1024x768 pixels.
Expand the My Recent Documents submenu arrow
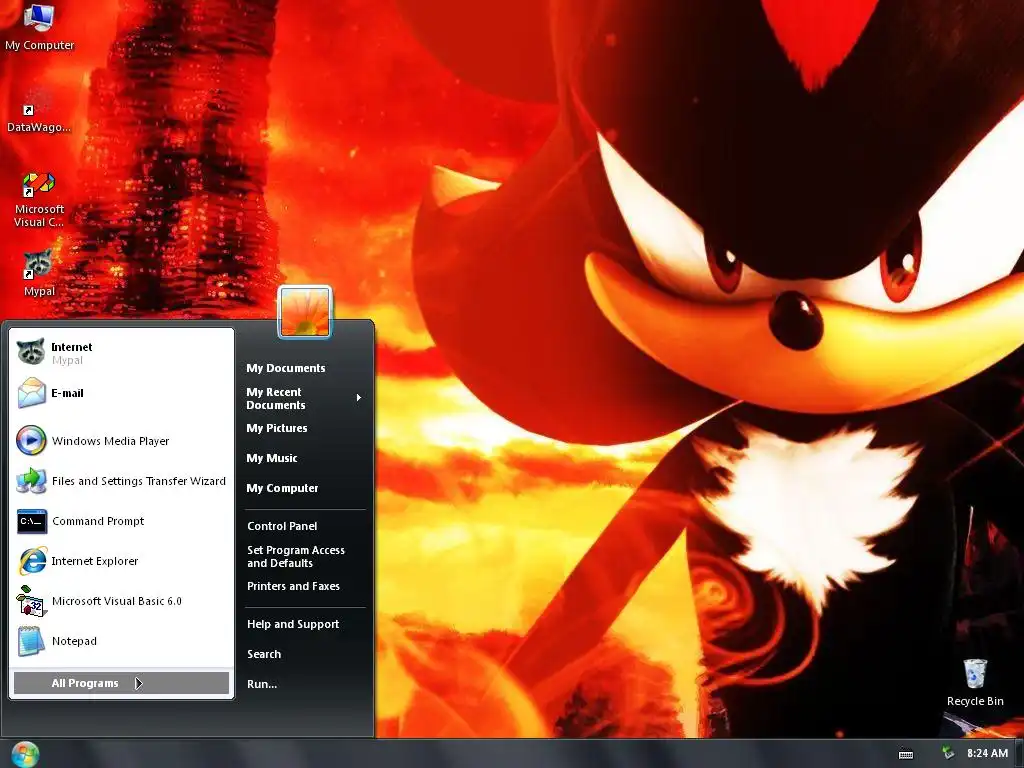click(x=359, y=398)
